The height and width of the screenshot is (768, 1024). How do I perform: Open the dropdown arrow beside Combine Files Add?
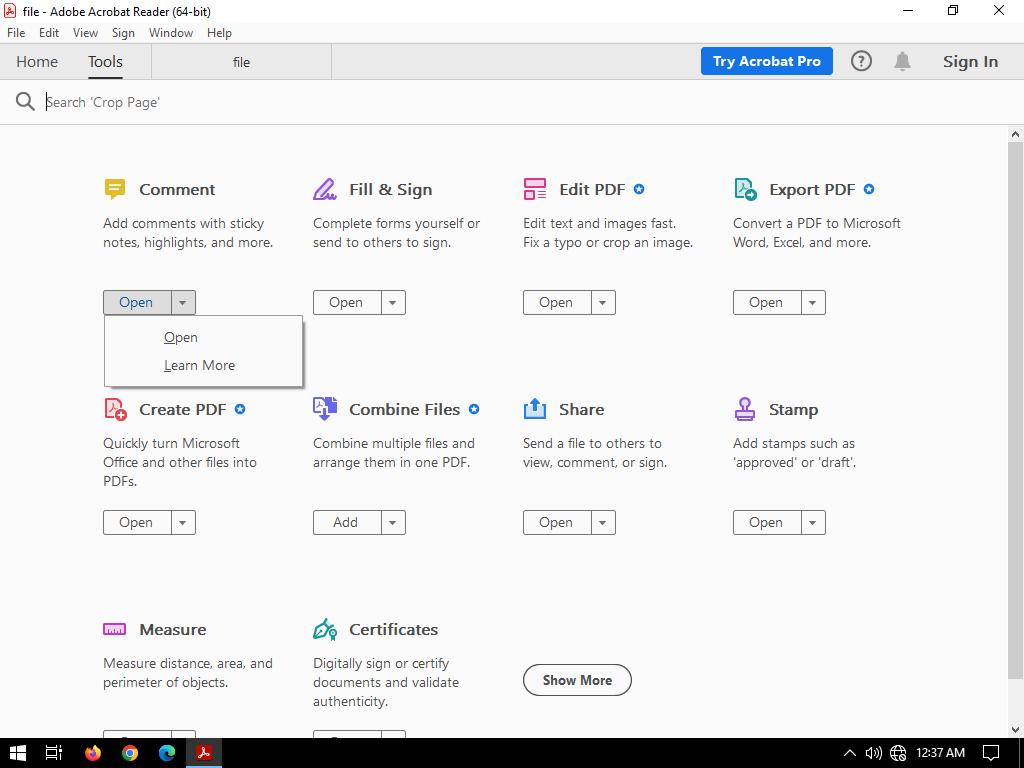pyautogui.click(x=393, y=522)
